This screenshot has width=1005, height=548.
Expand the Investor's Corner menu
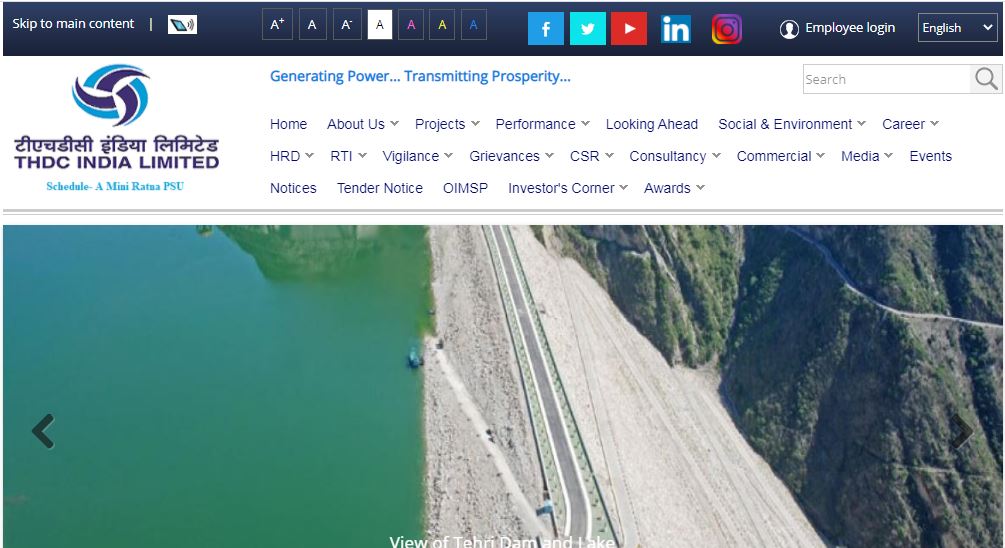pos(567,188)
